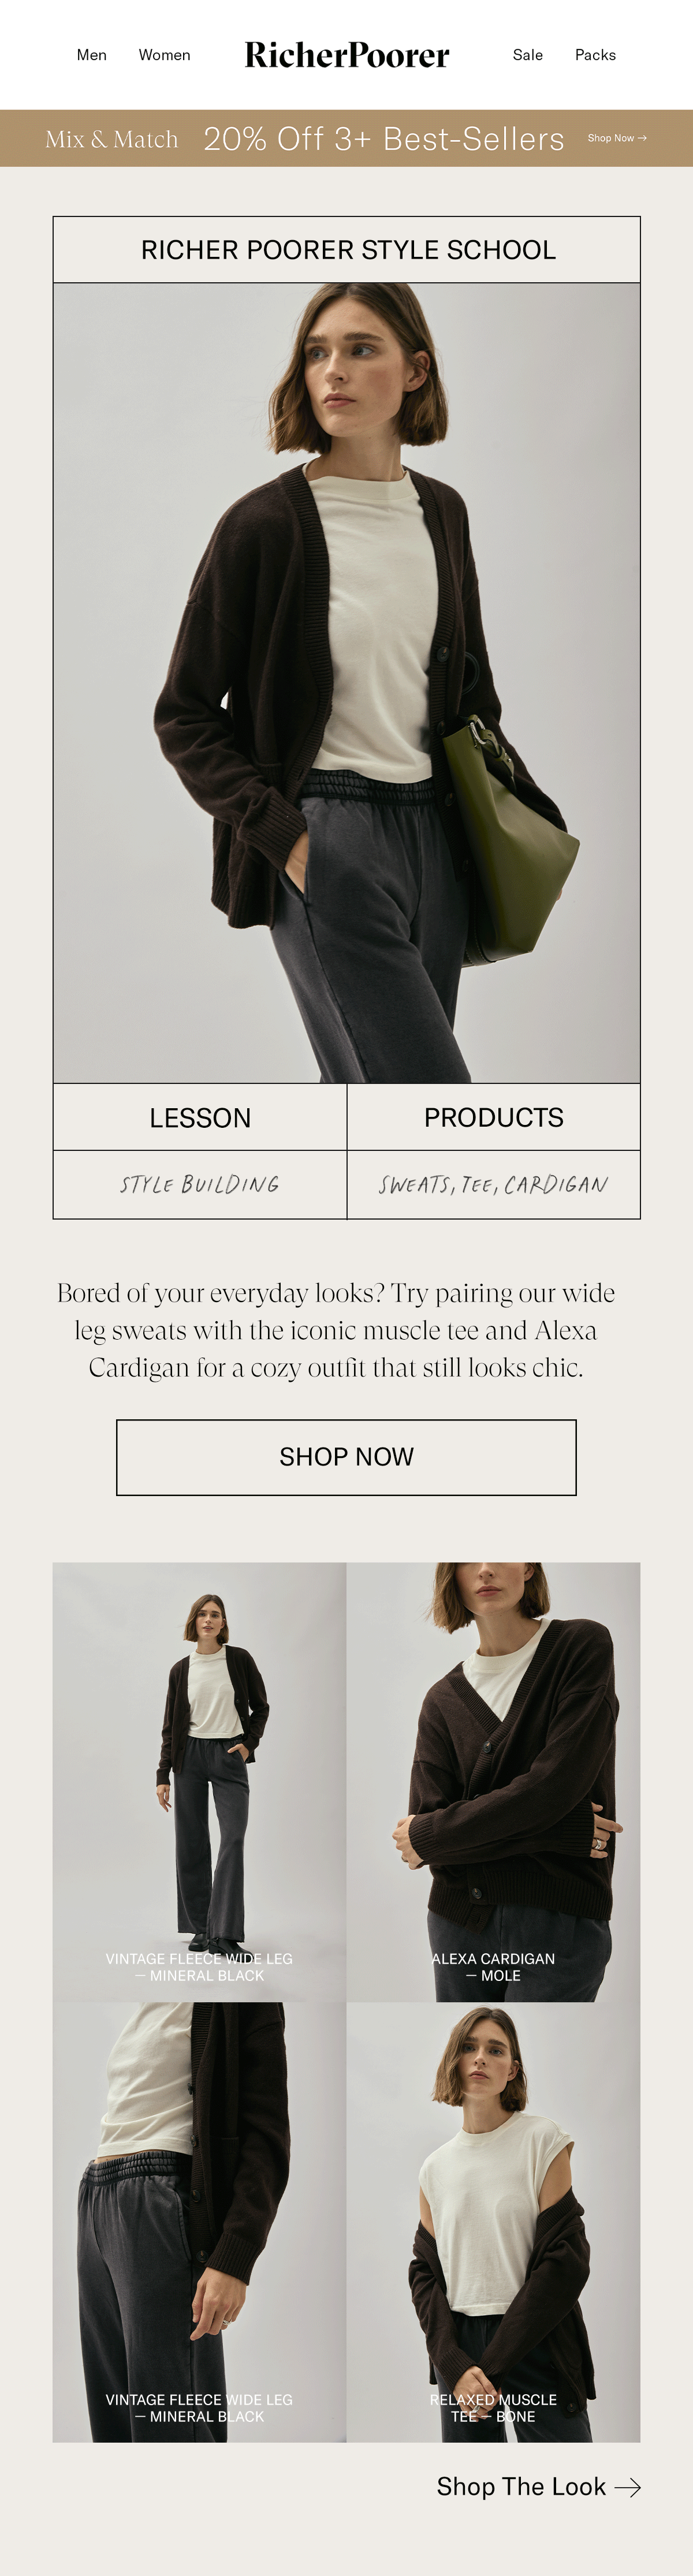The image size is (693, 2576).
Task: Open the Women navigation link
Action: tap(164, 55)
